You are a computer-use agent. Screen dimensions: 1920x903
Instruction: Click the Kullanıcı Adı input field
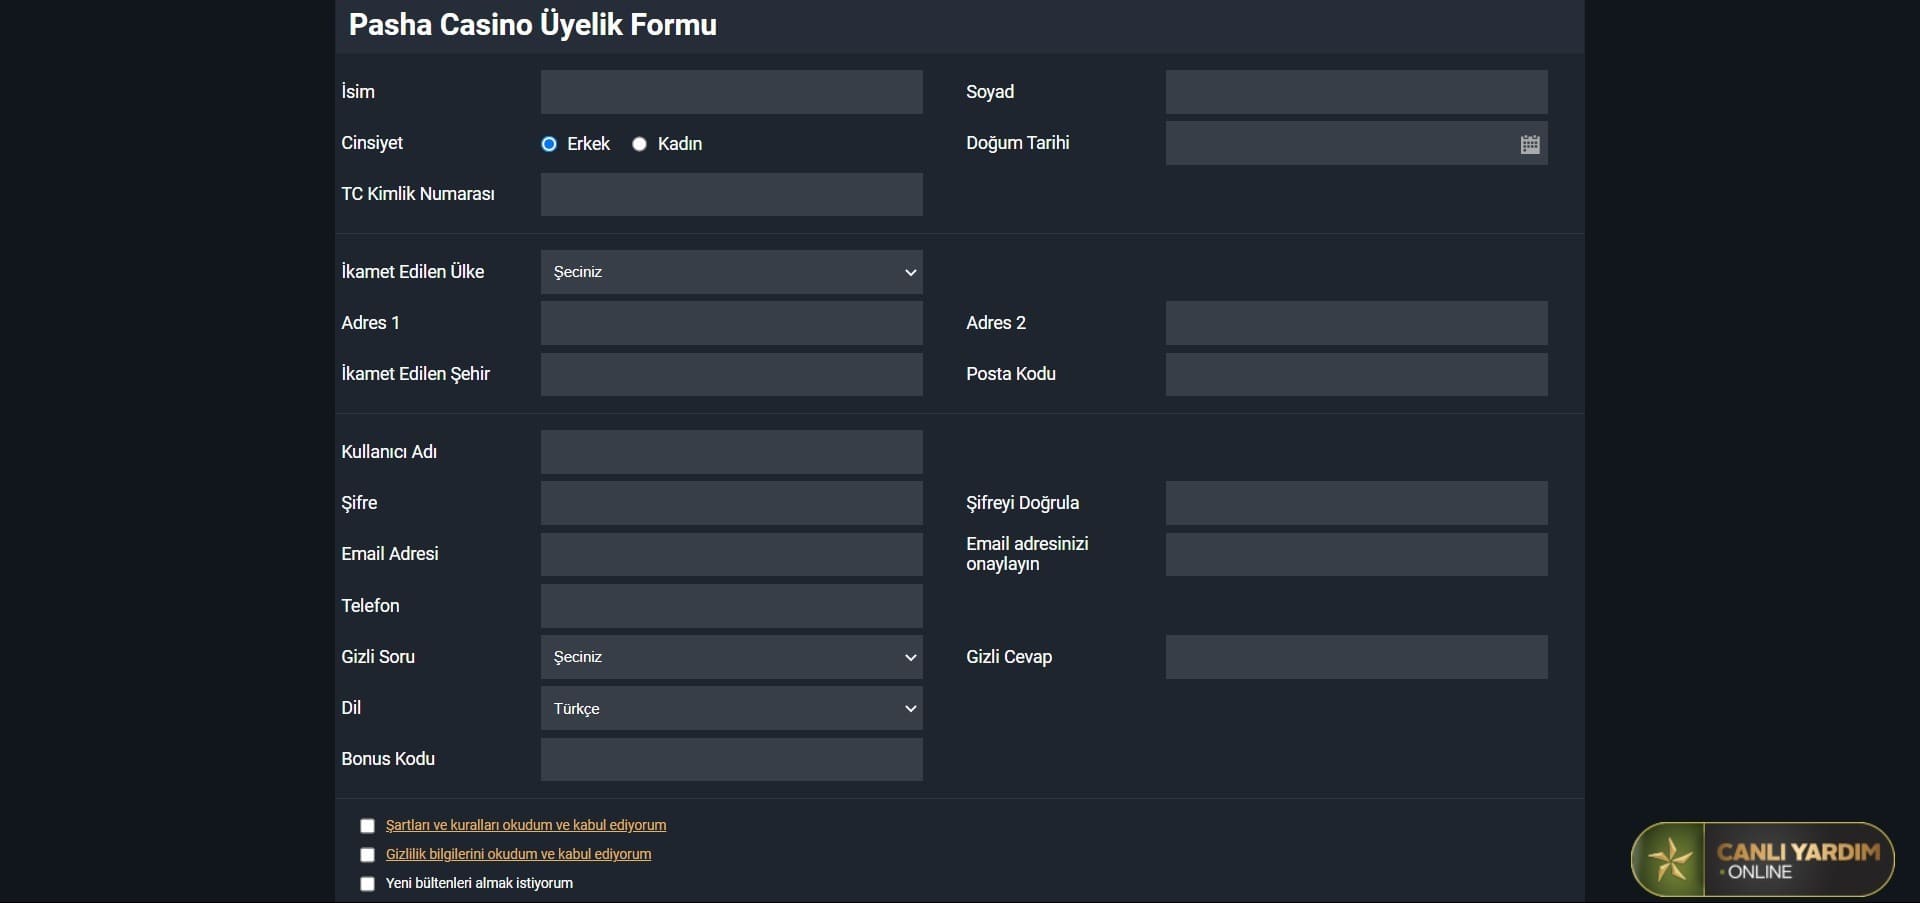point(731,452)
